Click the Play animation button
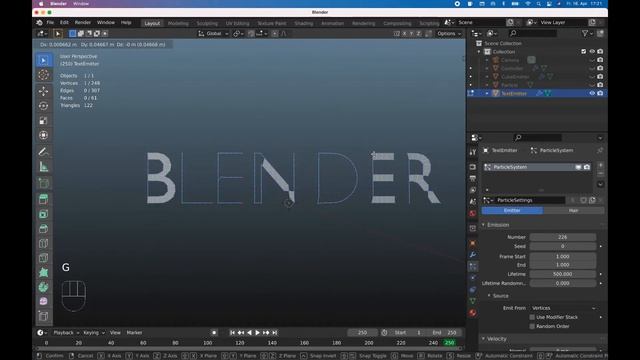640x360 pixels. coord(258,333)
